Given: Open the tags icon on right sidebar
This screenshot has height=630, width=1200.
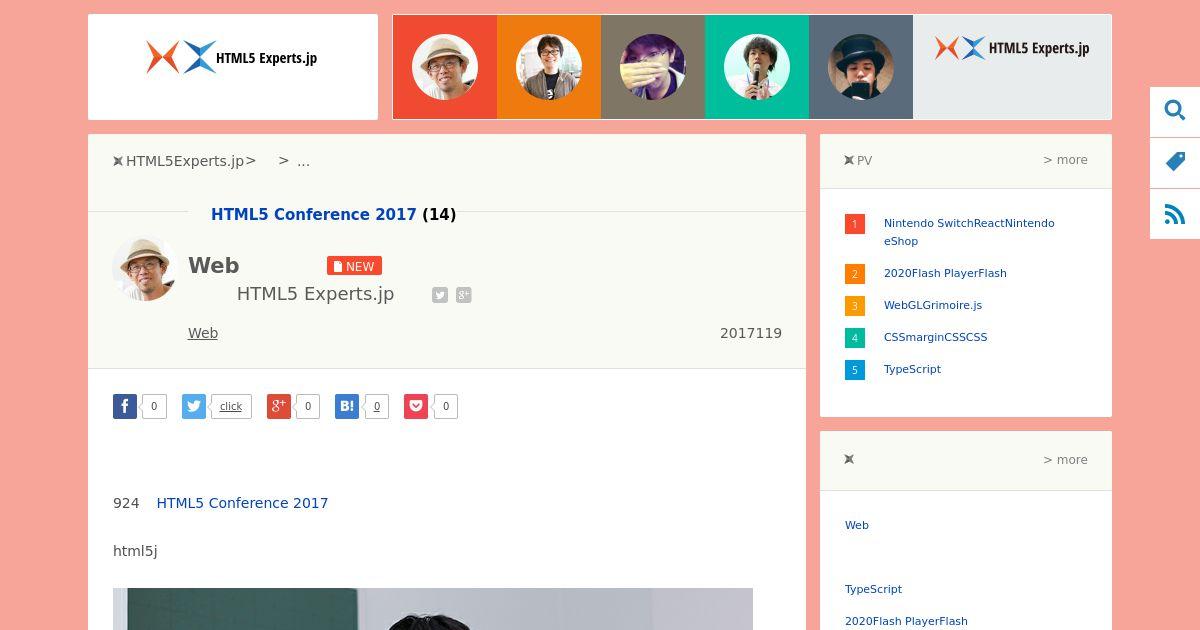Looking at the screenshot, I should [x=1175, y=162].
